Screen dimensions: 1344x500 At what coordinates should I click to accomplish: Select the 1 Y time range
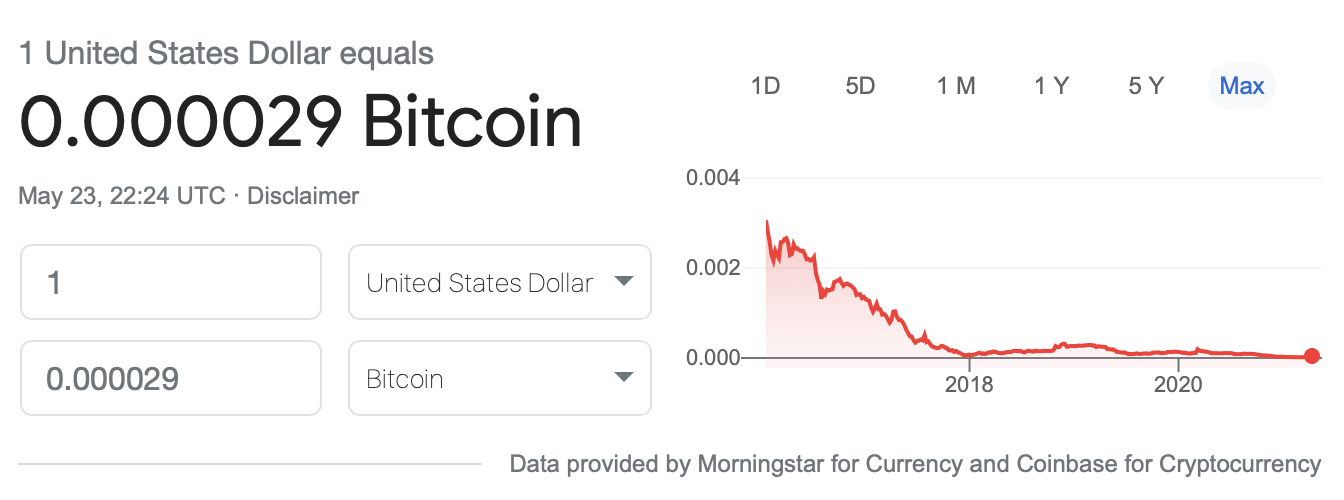click(x=1051, y=86)
